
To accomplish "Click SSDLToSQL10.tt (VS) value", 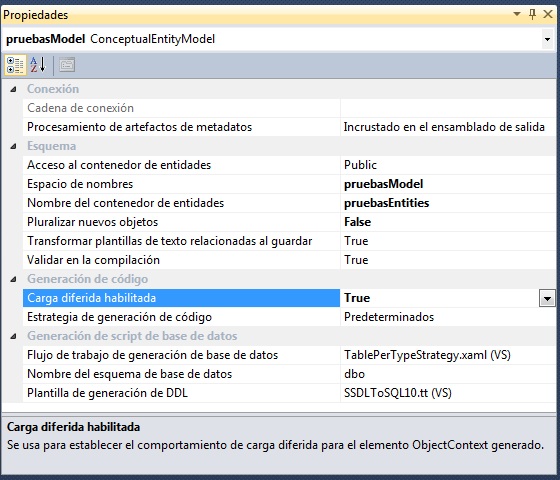I will click(x=398, y=393).
